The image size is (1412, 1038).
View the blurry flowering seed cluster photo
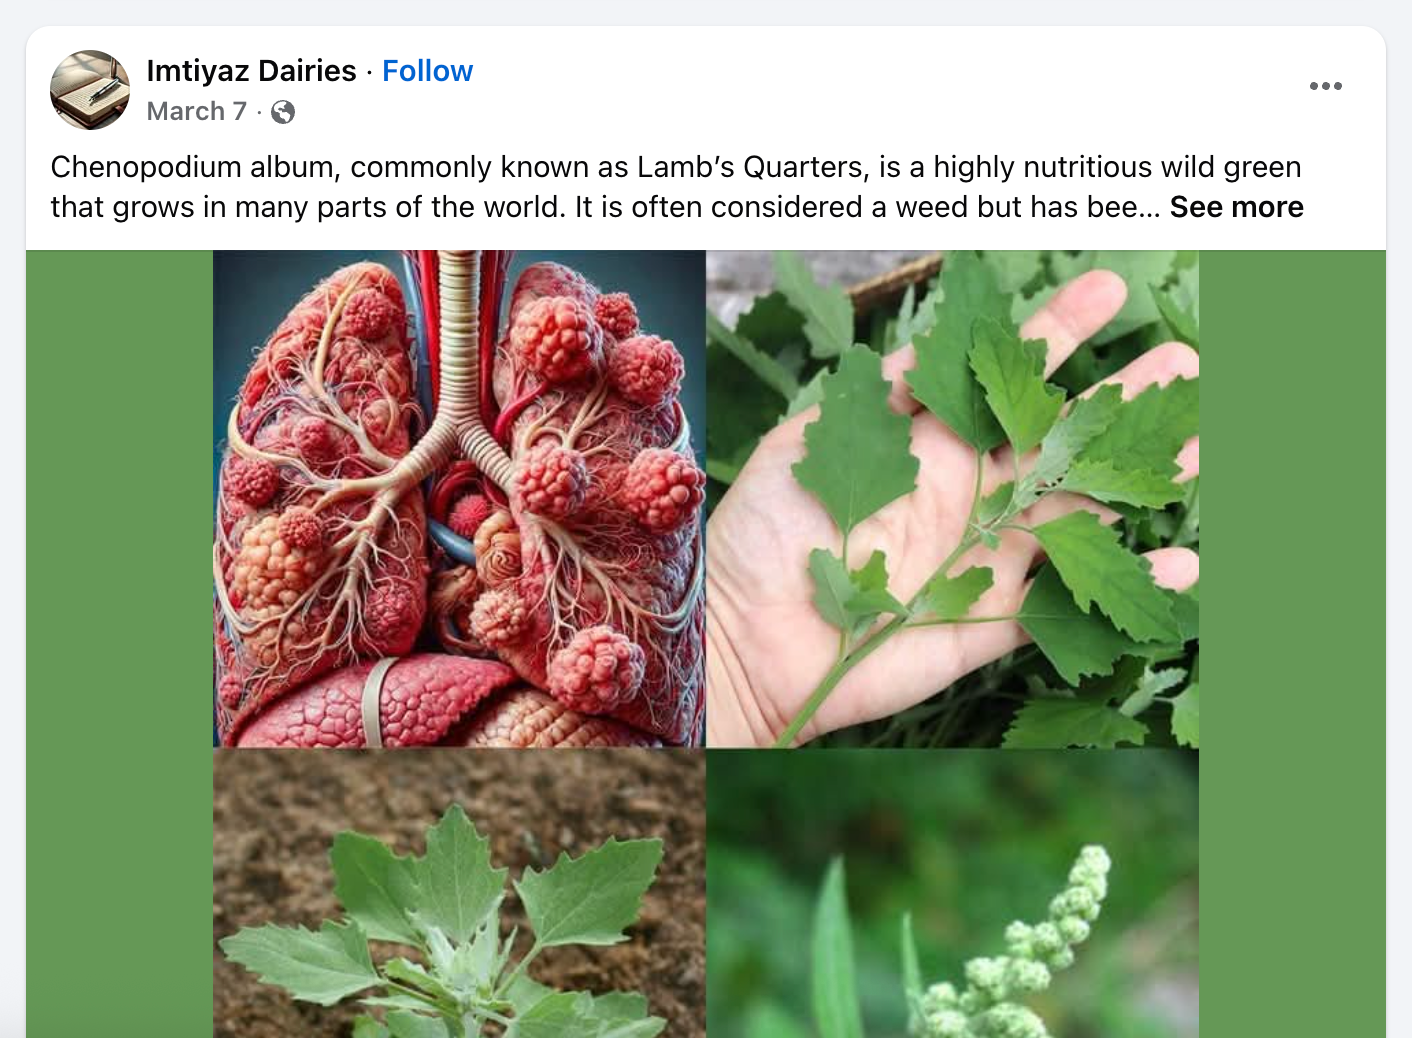tap(953, 893)
